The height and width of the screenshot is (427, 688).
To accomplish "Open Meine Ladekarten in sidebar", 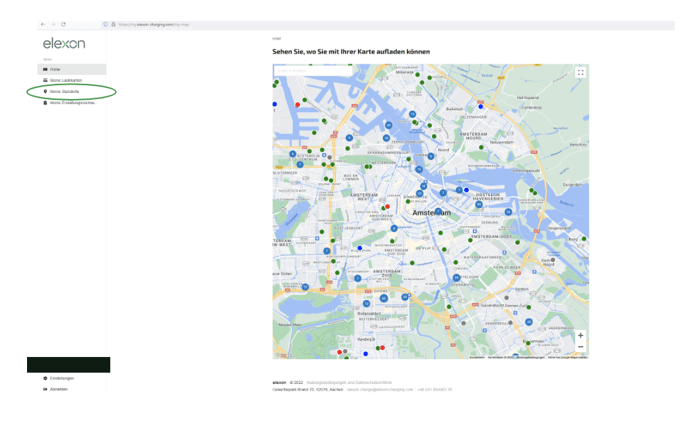I will 72,80.
